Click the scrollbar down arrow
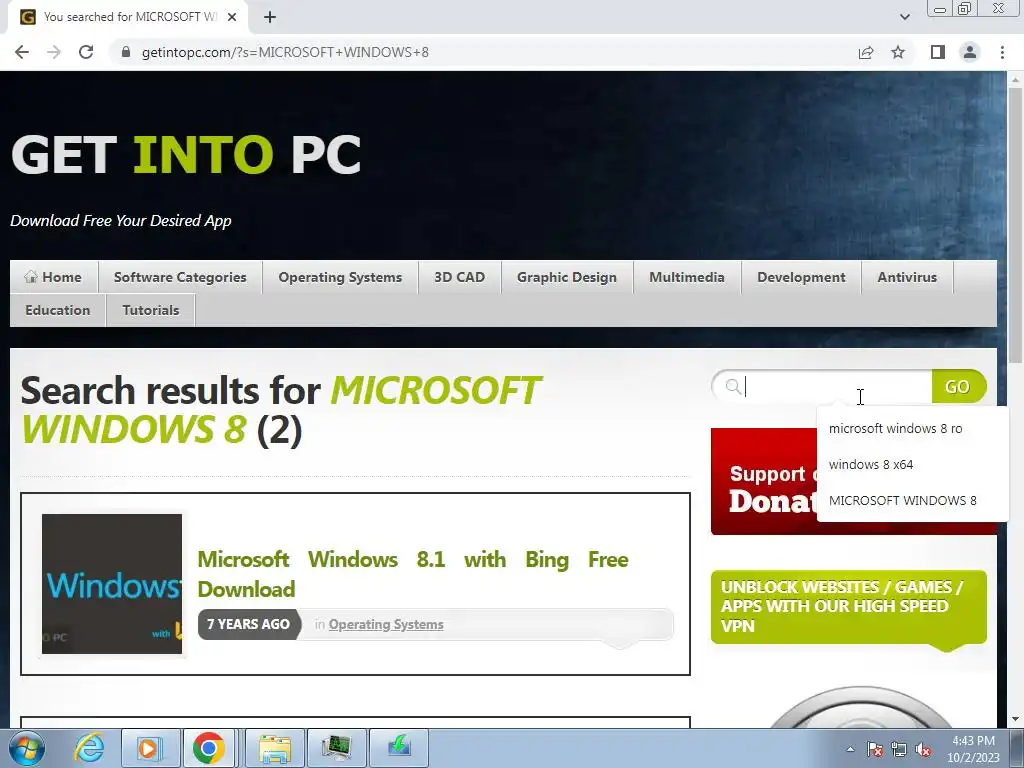Image resolution: width=1024 pixels, height=768 pixels. pyautogui.click(x=1015, y=719)
